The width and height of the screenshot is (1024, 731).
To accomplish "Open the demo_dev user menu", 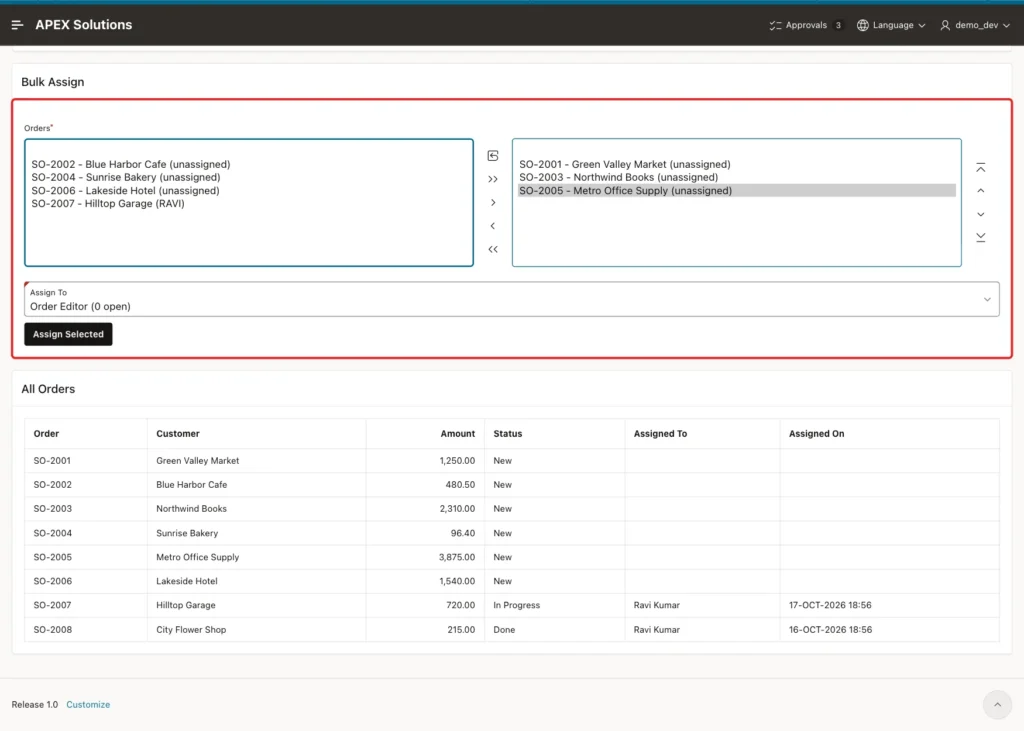I will pos(975,25).
